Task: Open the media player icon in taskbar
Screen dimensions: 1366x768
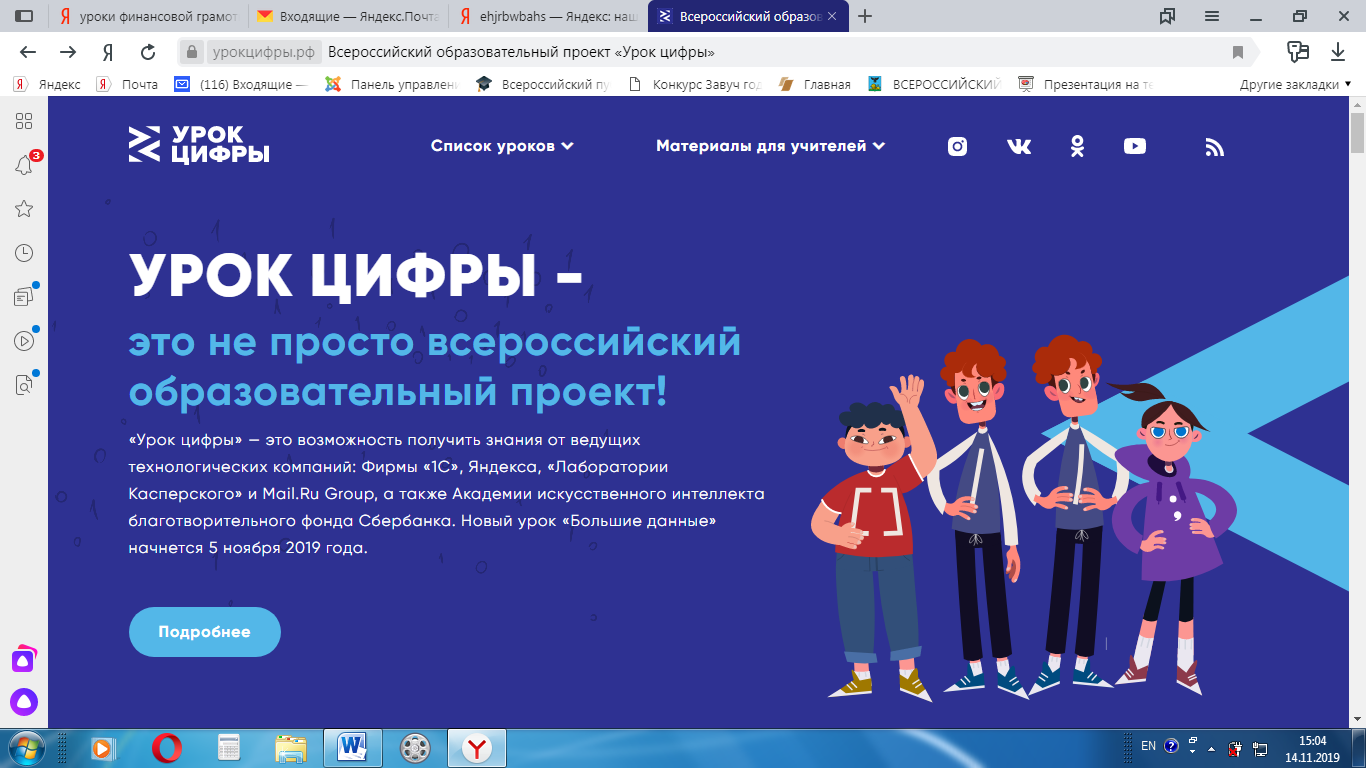Action: point(103,747)
